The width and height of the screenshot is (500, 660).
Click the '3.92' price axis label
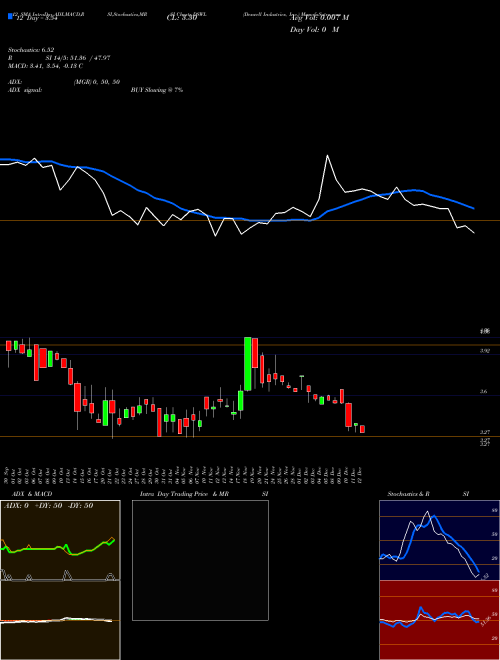(484, 351)
